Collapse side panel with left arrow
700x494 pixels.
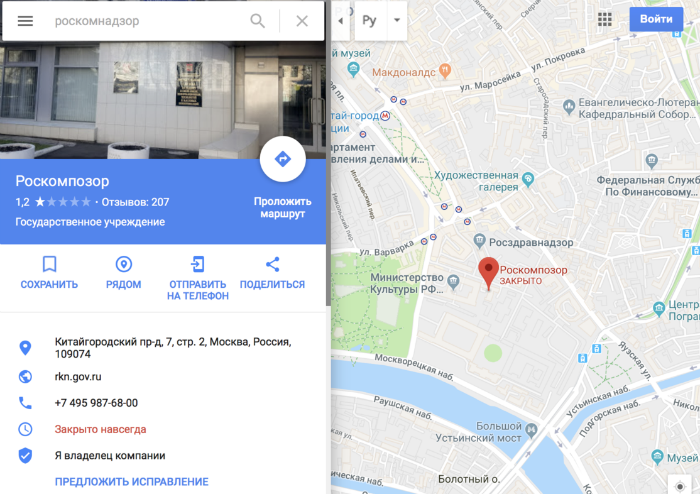[341, 21]
